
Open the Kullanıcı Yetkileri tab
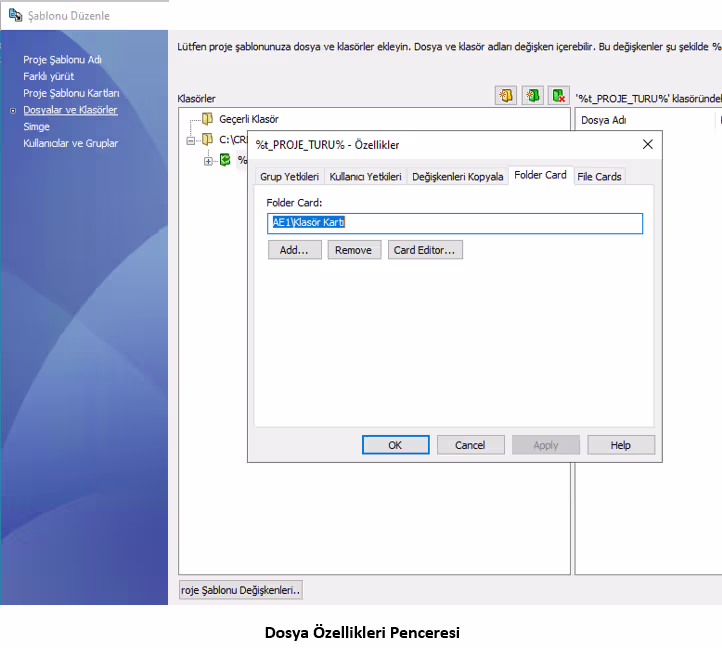point(365,176)
